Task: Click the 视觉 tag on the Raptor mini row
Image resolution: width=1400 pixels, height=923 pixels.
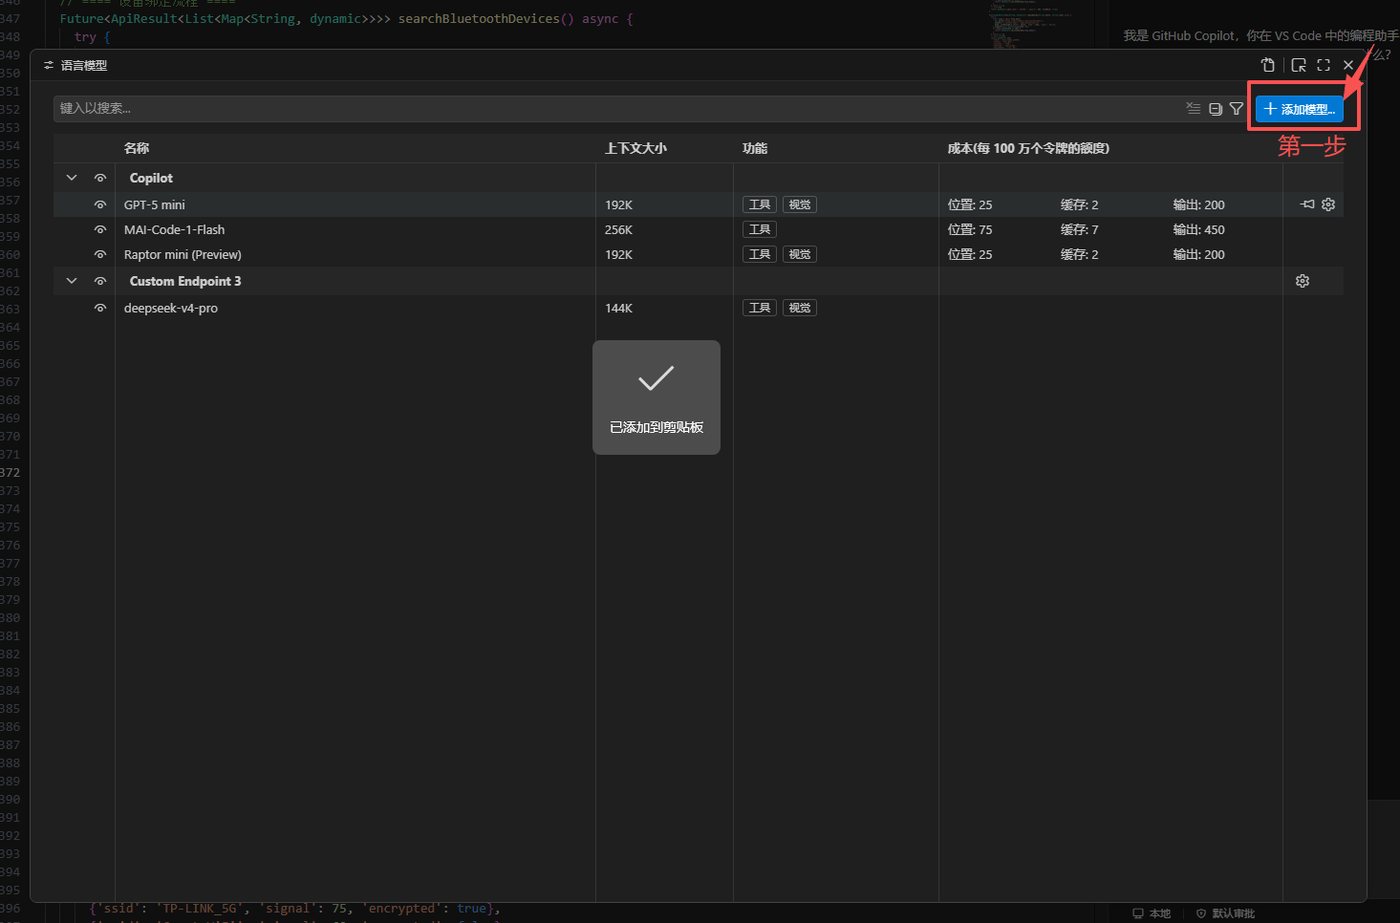Action: pos(800,254)
